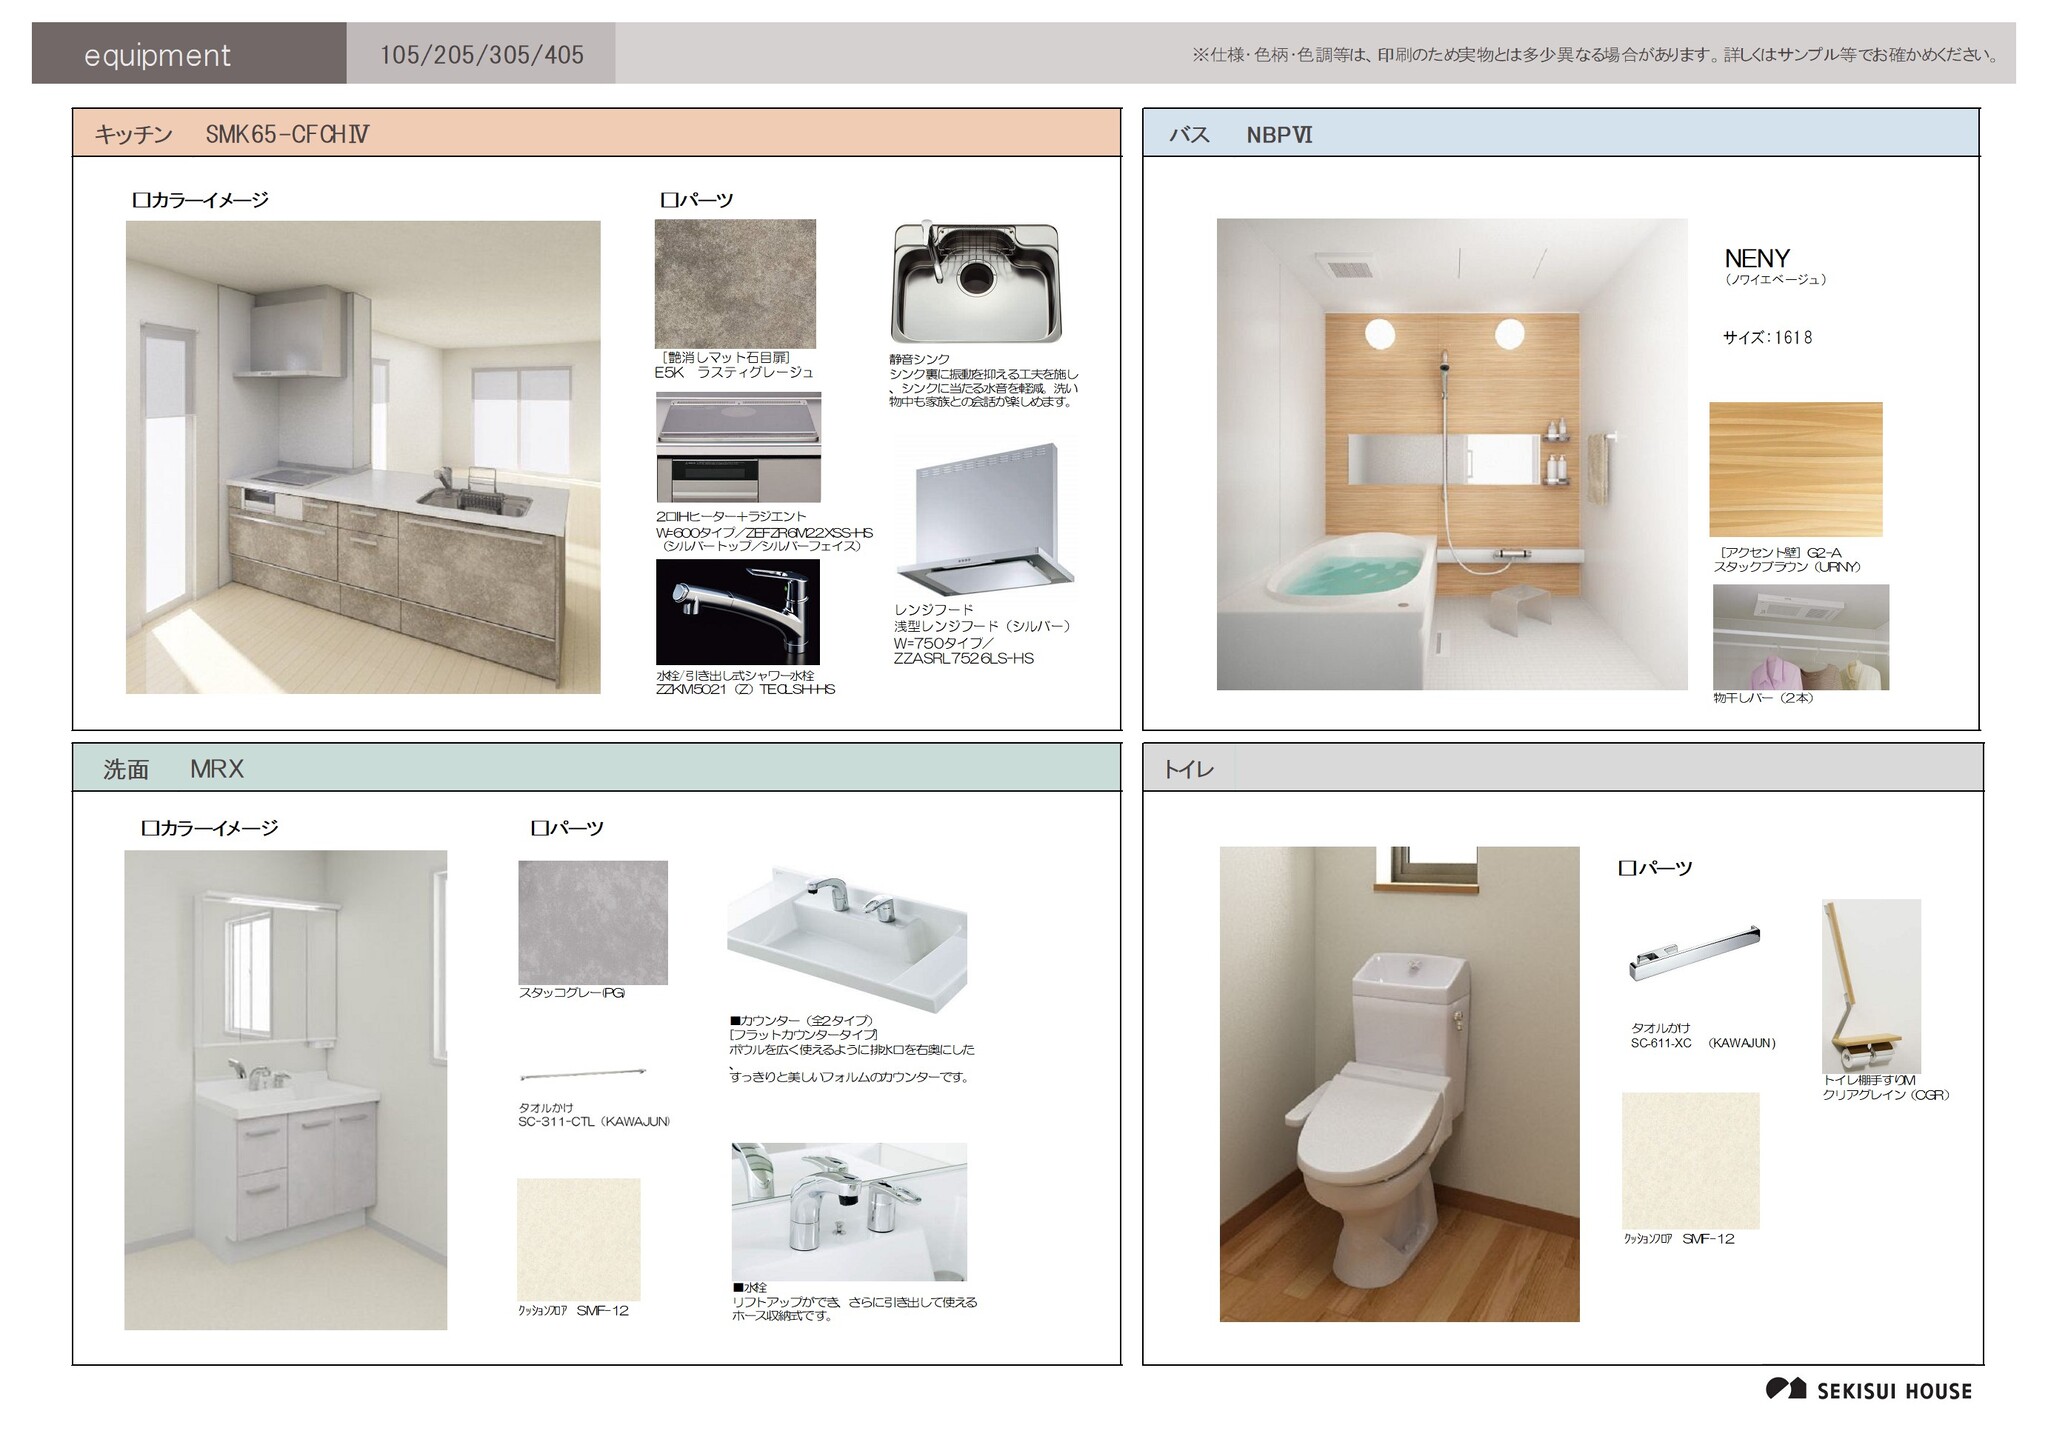Click the flat counter type basin image
This screenshot has height=1448, width=2048.
coord(848,938)
